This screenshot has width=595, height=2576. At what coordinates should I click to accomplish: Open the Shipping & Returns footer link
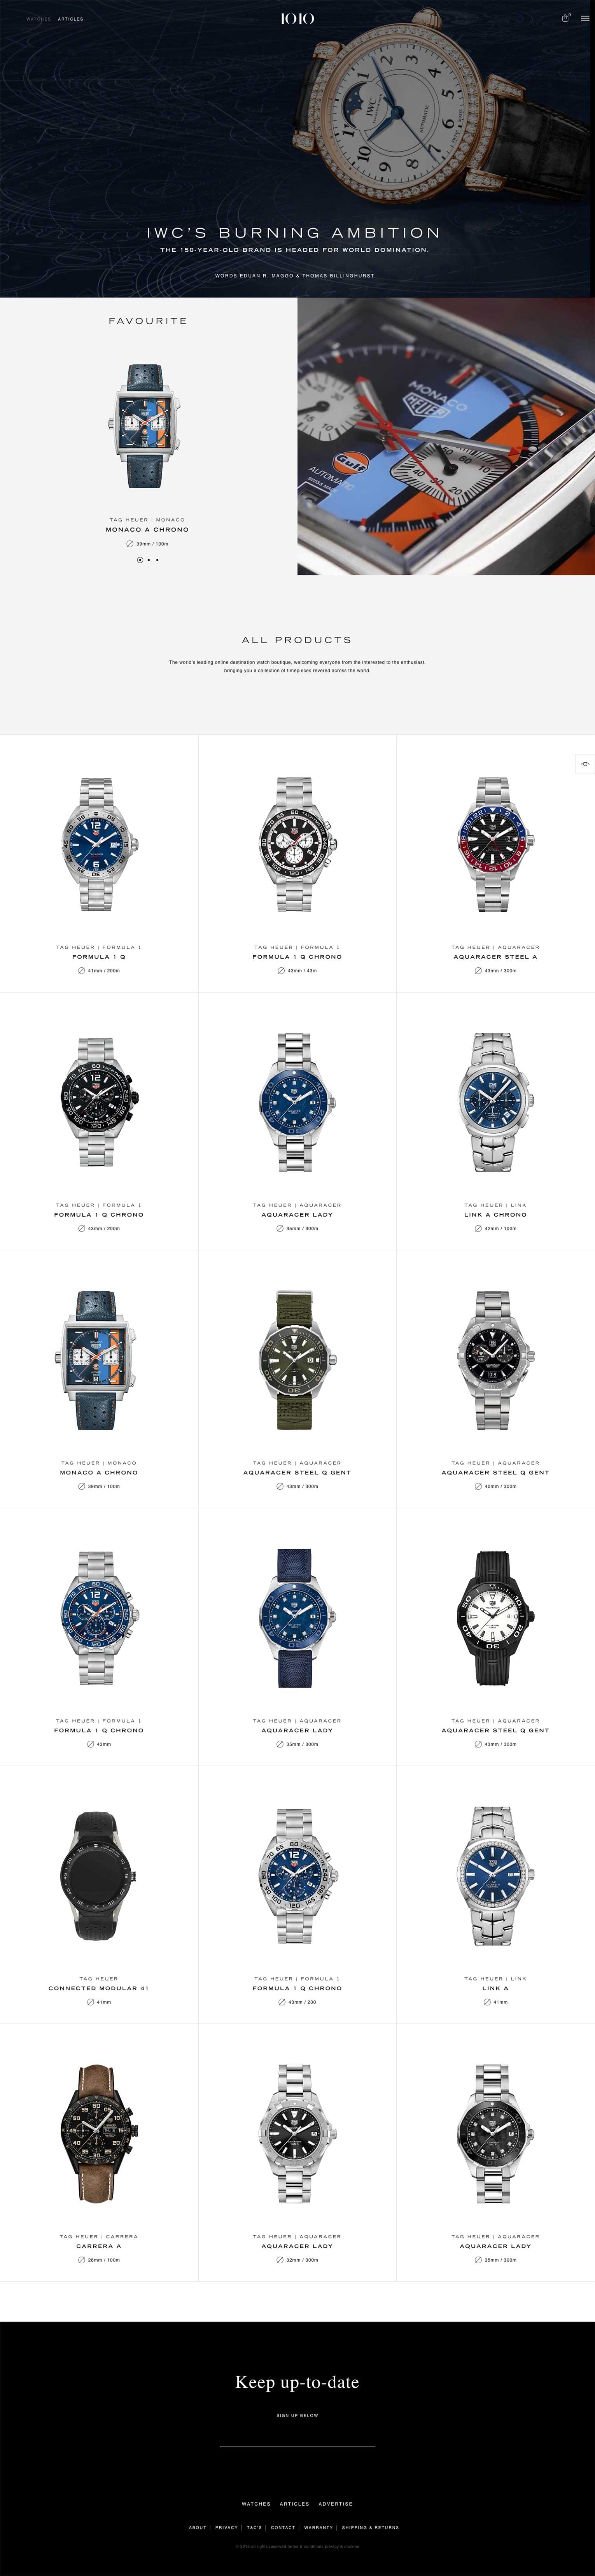tap(370, 2527)
